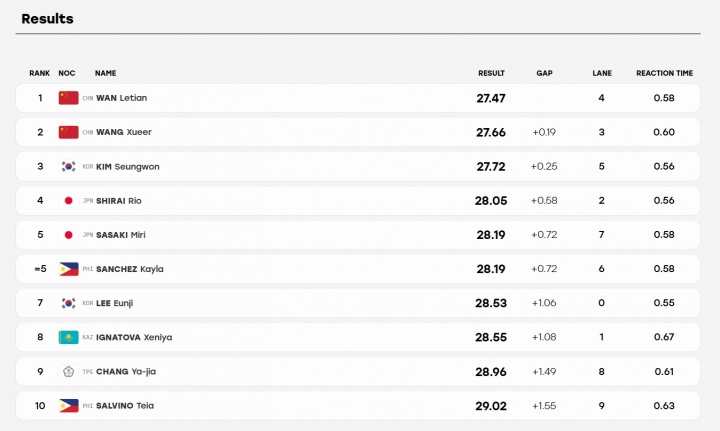The width and height of the screenshot is (720, 431).
Task: Click Korea flag beside KIM Seungwon
Action: [x=68, y=166]
